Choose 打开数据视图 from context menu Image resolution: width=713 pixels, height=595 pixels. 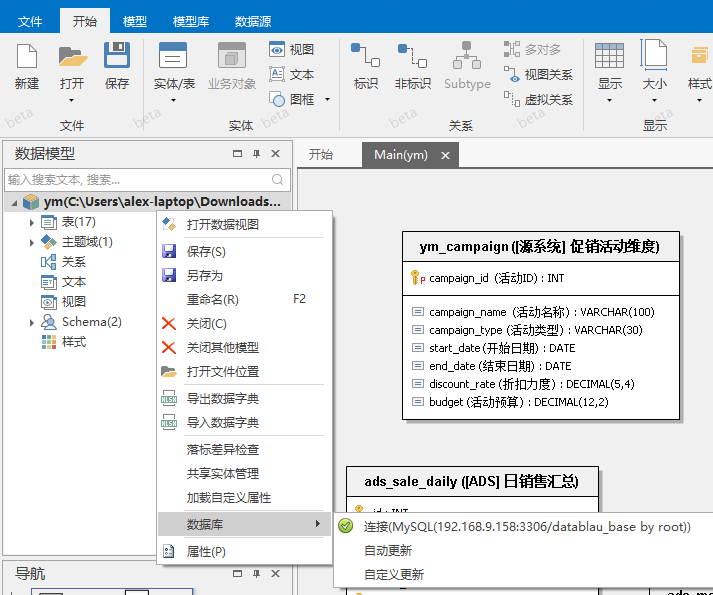pyautogui.click(x=245, y=224)
